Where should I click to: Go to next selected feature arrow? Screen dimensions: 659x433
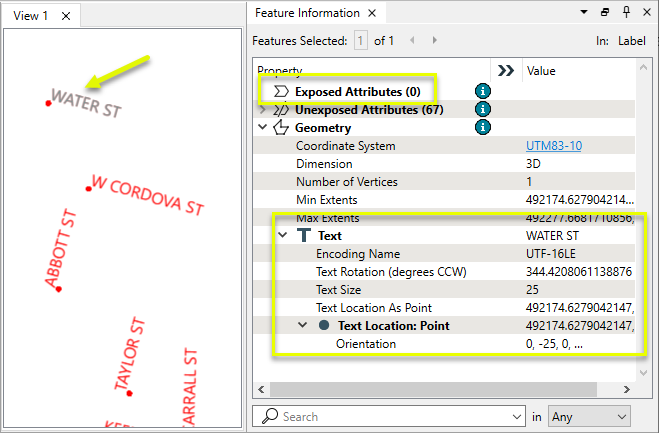tap(435, 41)
